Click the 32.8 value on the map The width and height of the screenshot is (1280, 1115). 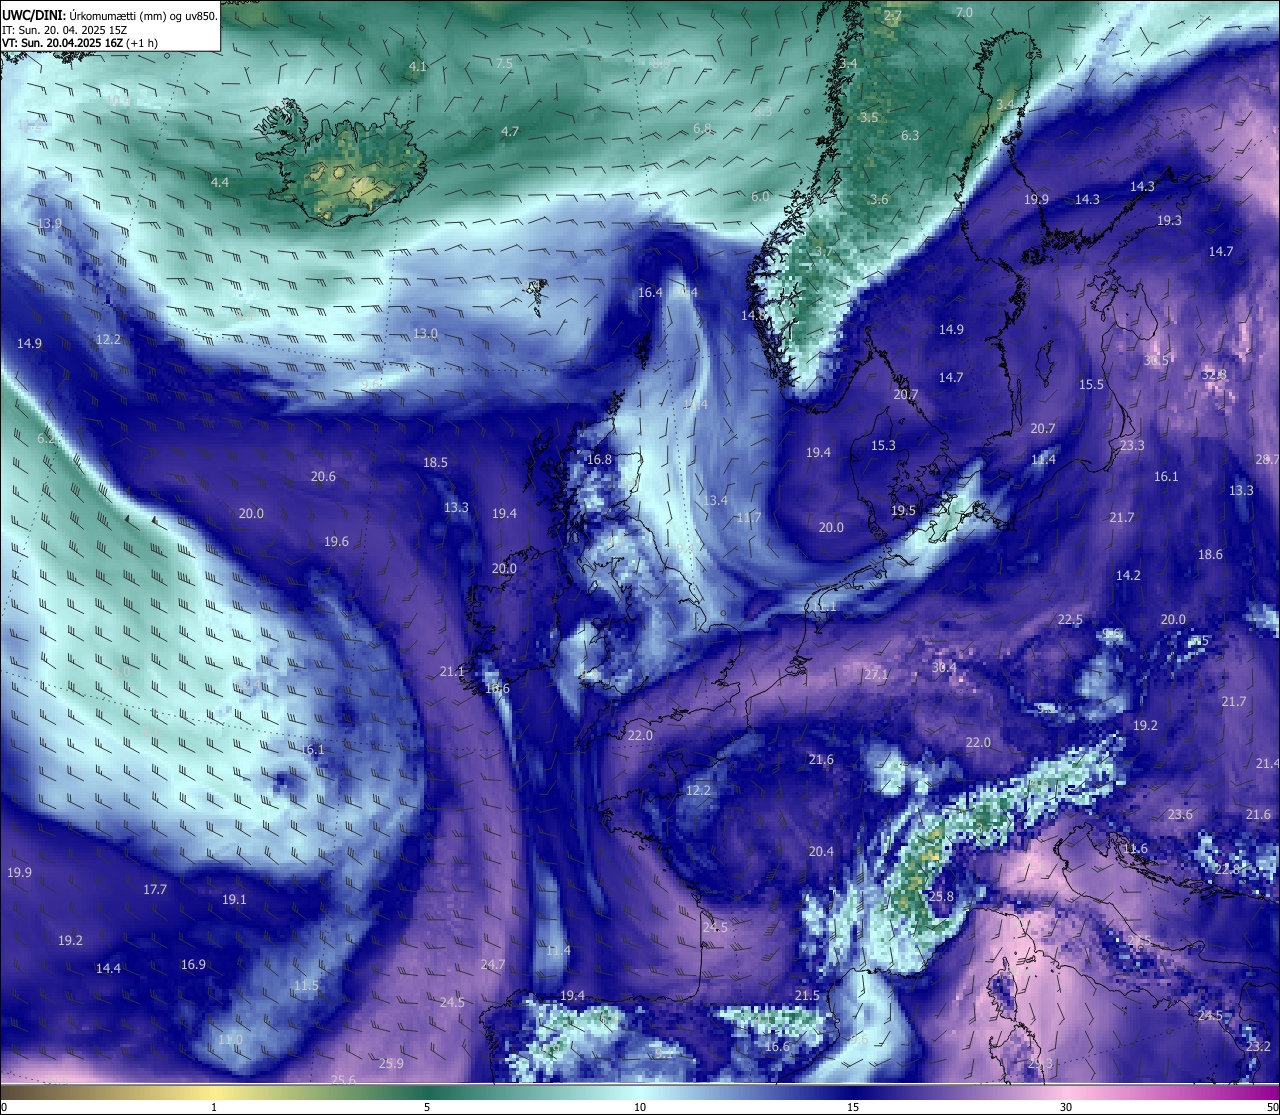(x=1214, y=375)
